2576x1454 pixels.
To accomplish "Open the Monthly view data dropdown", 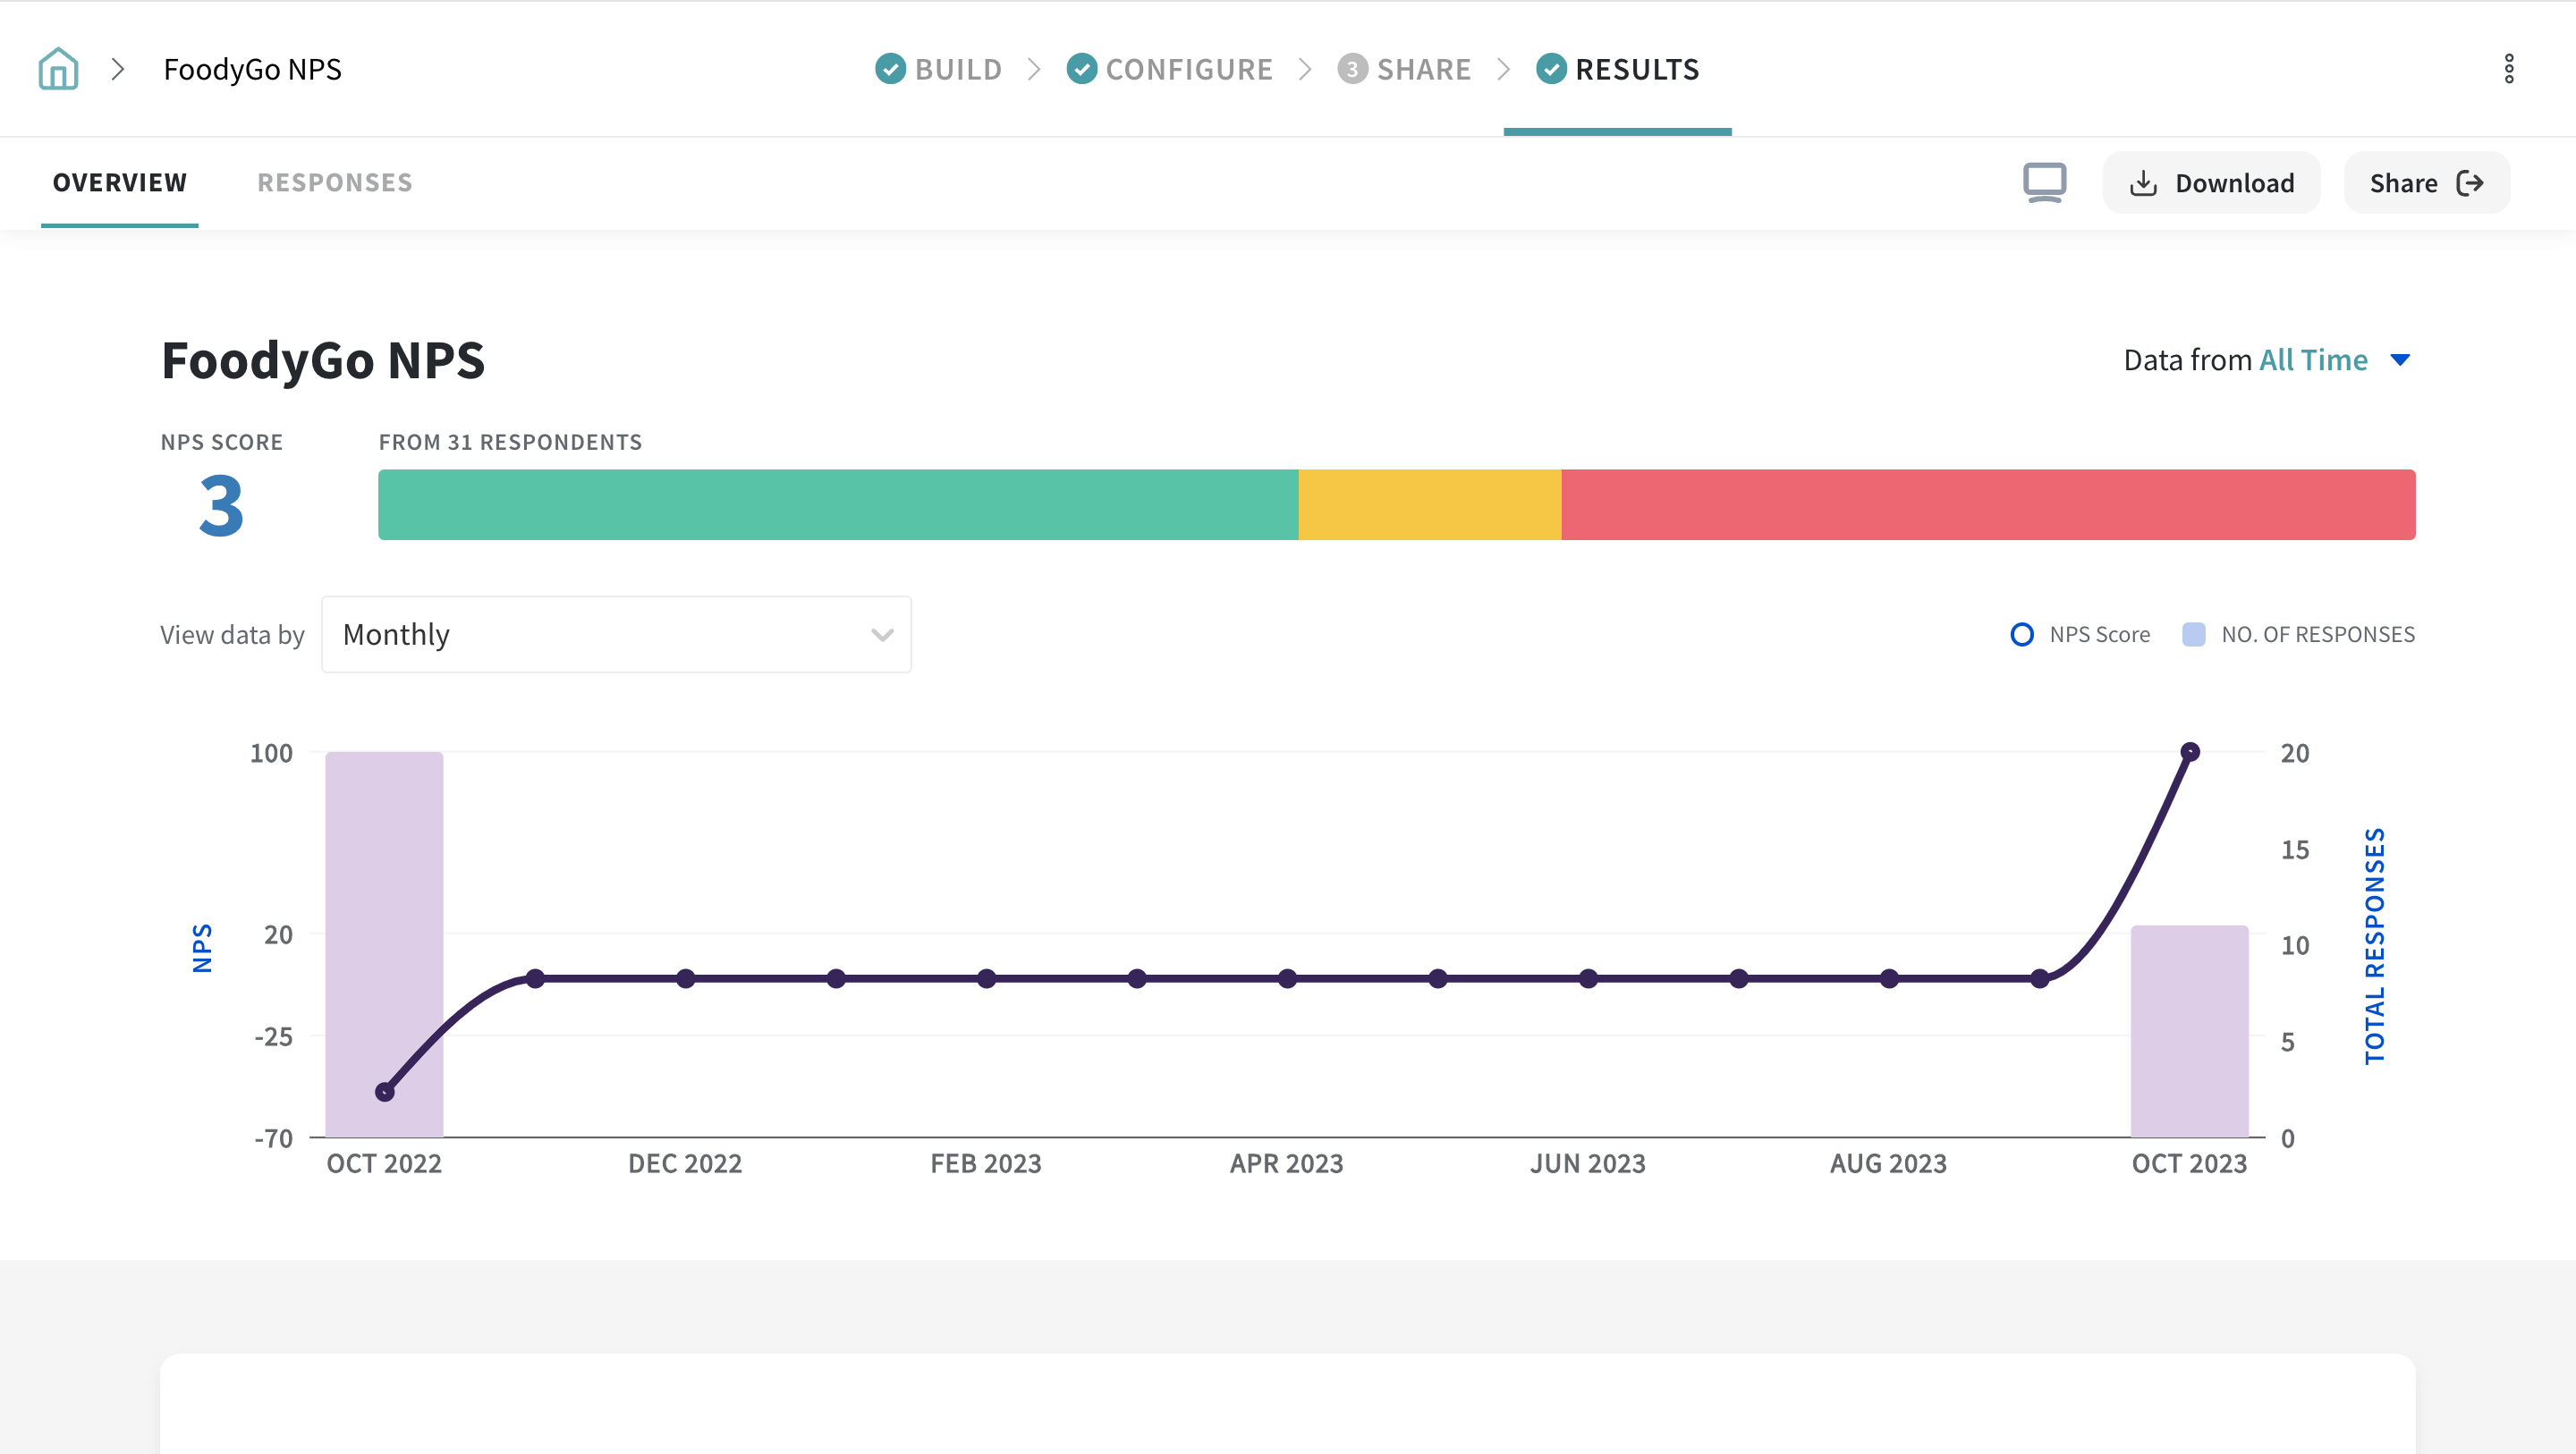I will pos(616,635).
